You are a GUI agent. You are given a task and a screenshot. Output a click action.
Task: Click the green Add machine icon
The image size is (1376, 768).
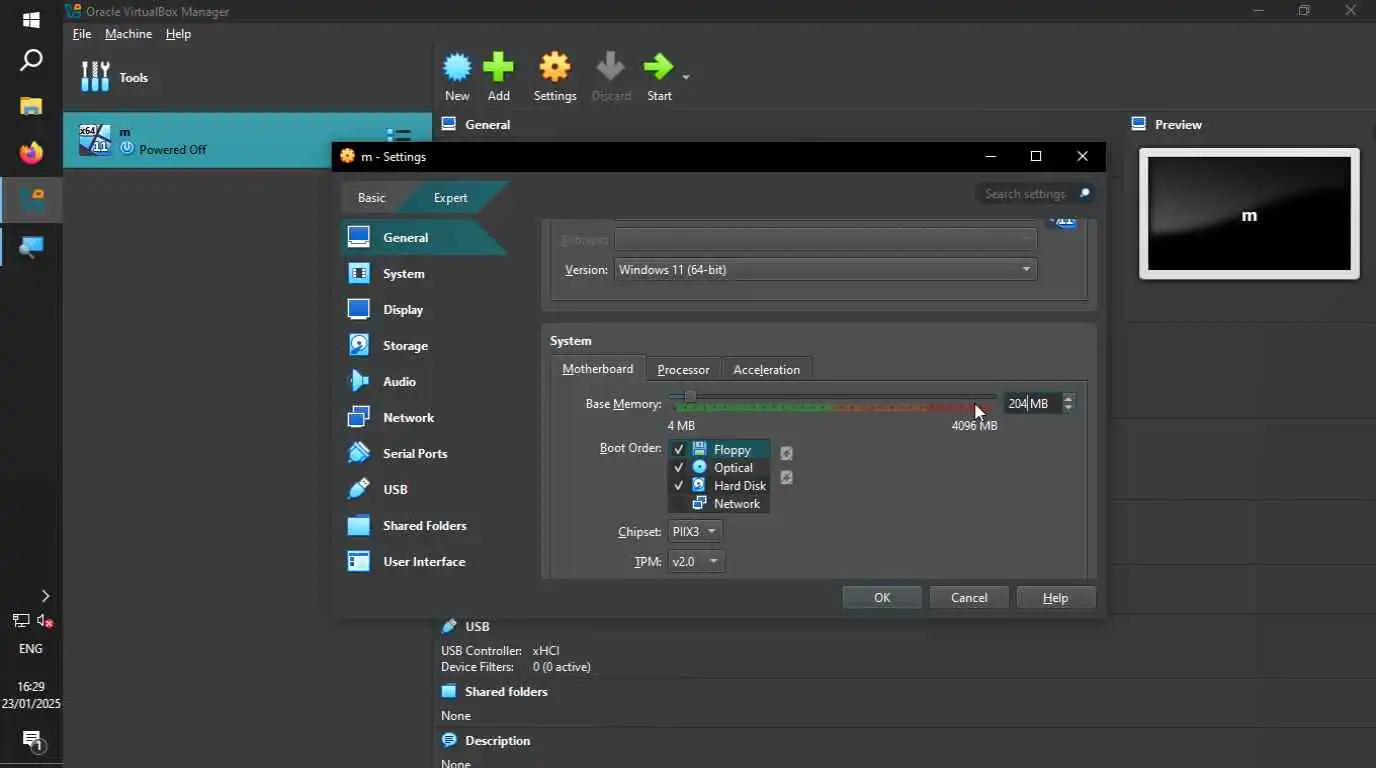(498, 68)
